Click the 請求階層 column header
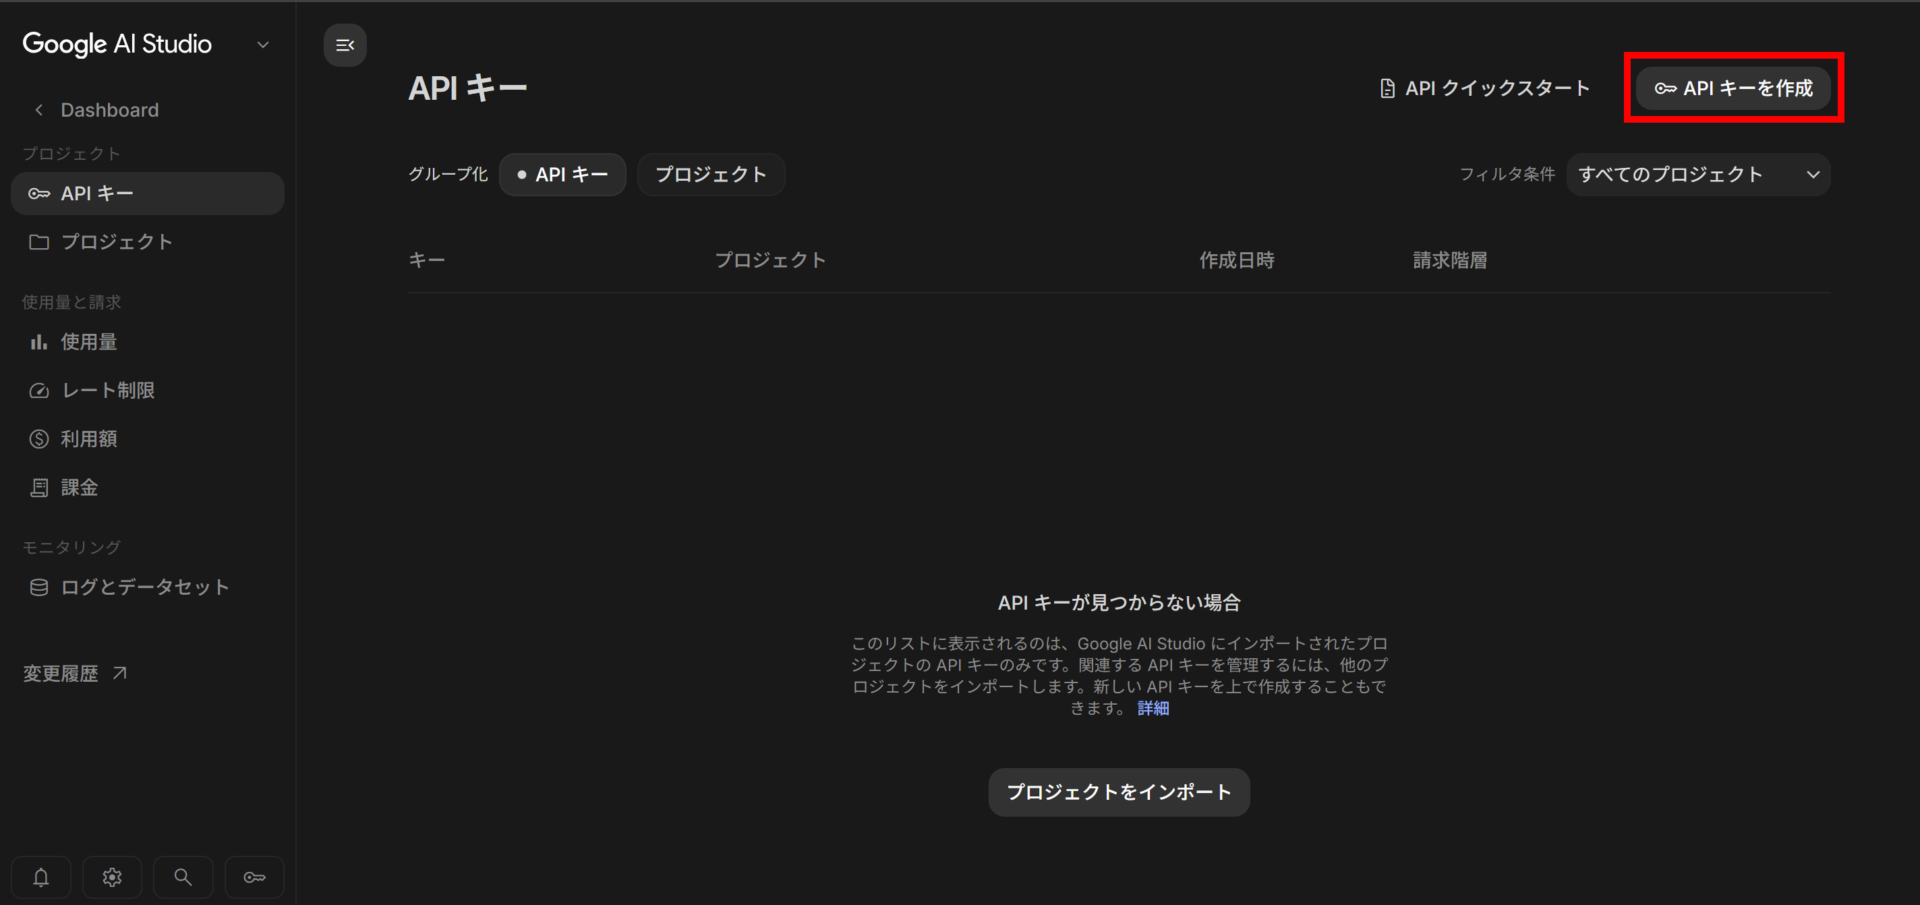 1450,260
